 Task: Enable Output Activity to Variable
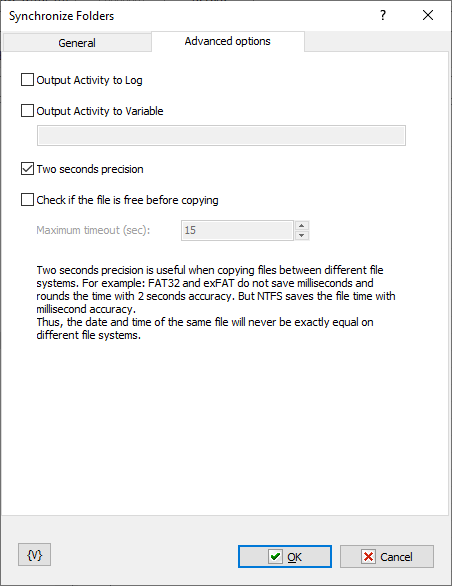(27, 111)
